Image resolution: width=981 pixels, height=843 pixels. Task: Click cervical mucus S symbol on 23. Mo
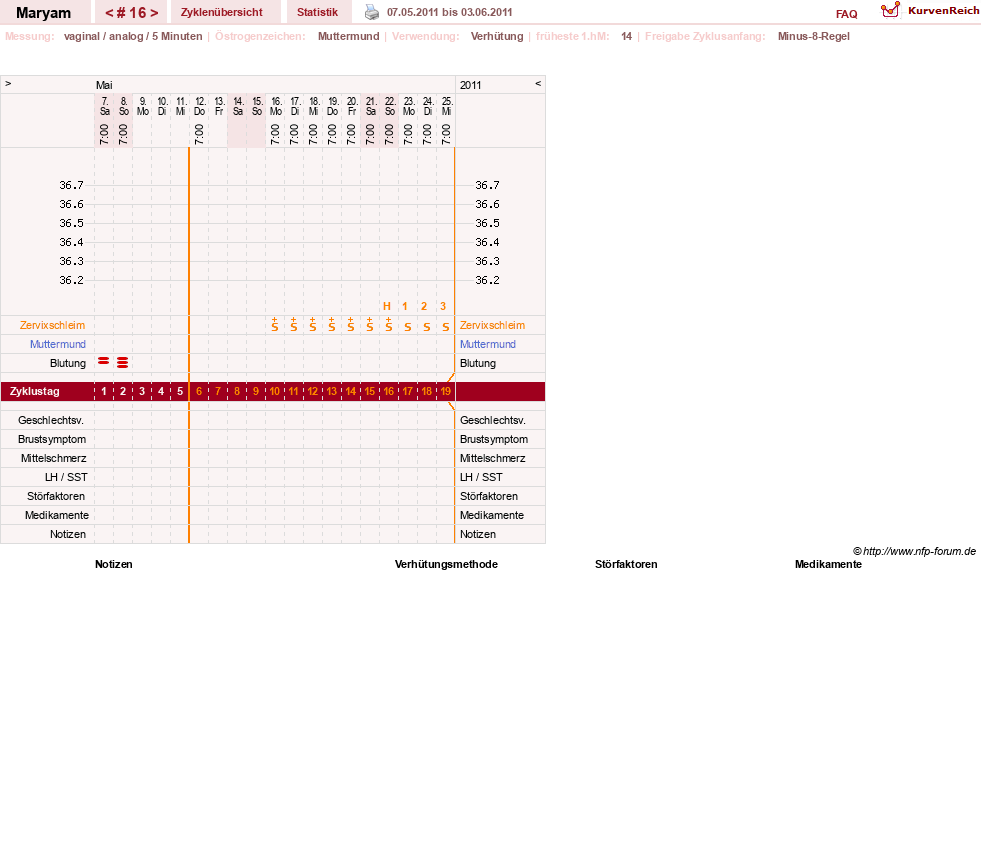[408, 327]
